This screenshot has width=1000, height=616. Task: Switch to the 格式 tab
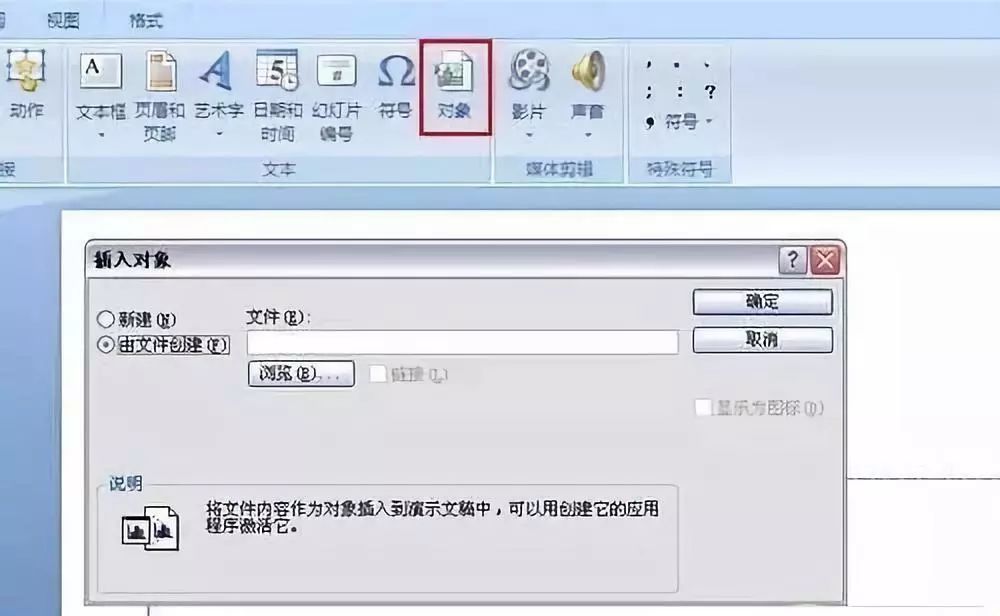[145, 20]
